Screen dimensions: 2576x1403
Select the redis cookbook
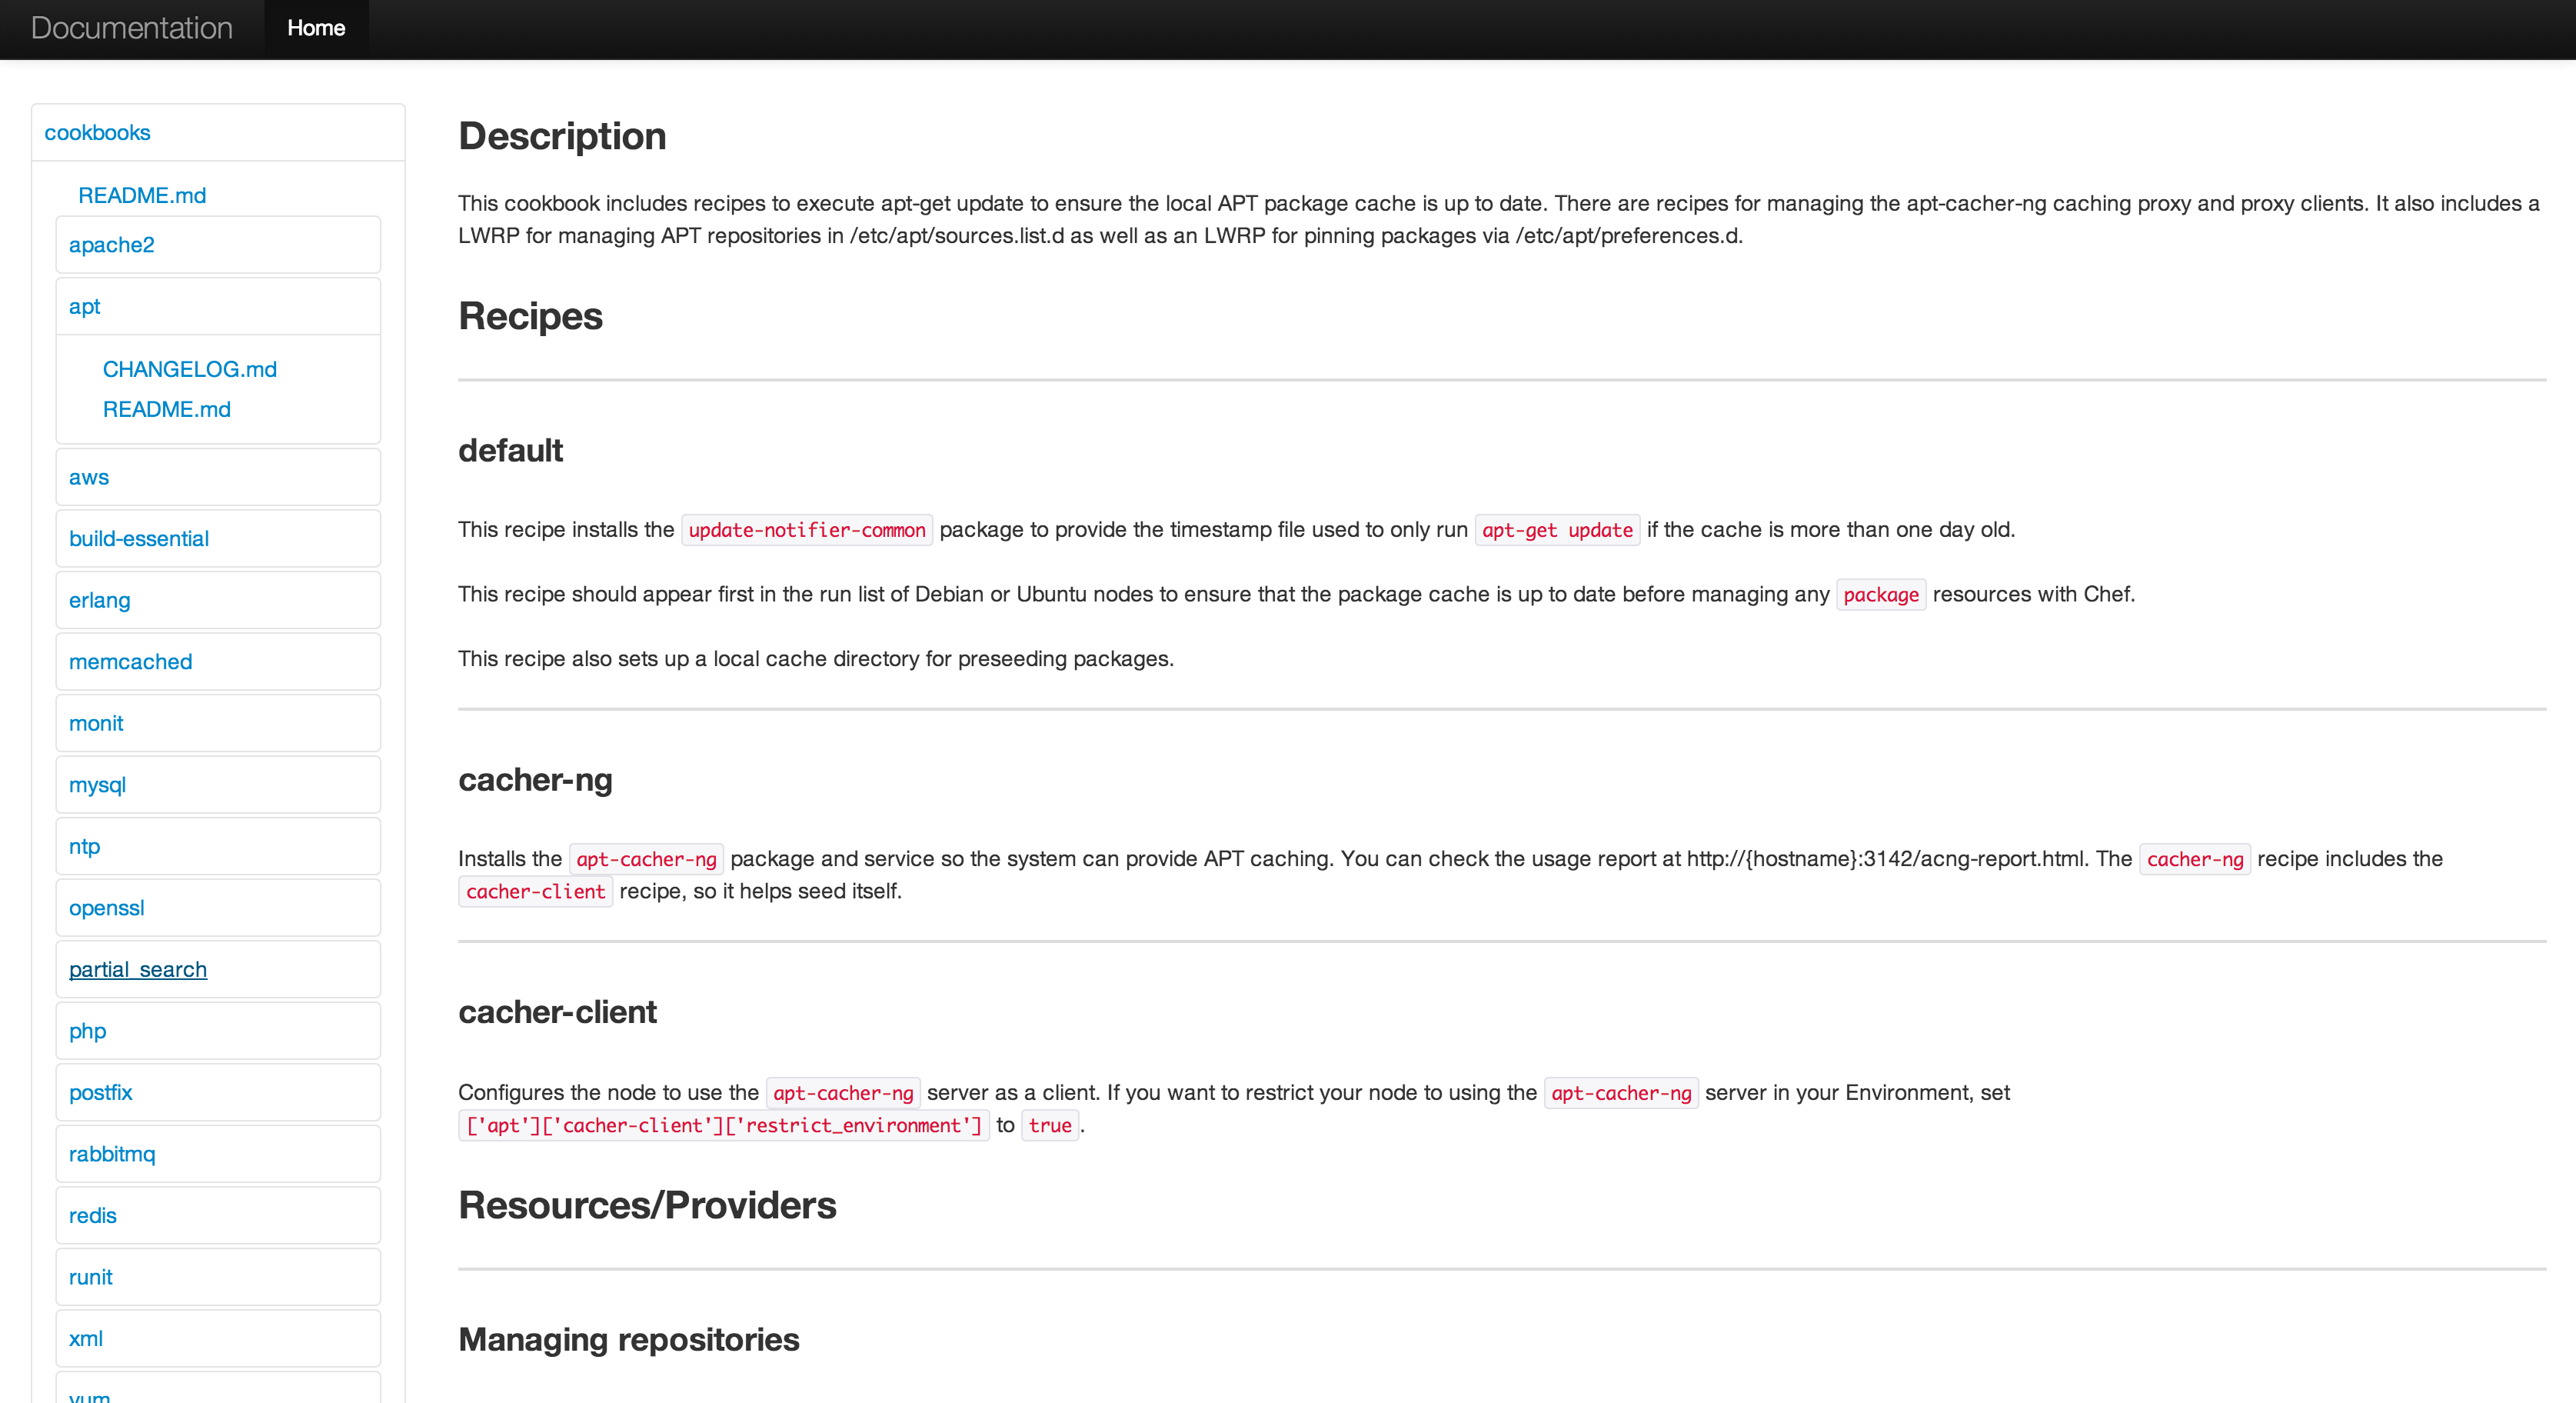click(92, 1215)
